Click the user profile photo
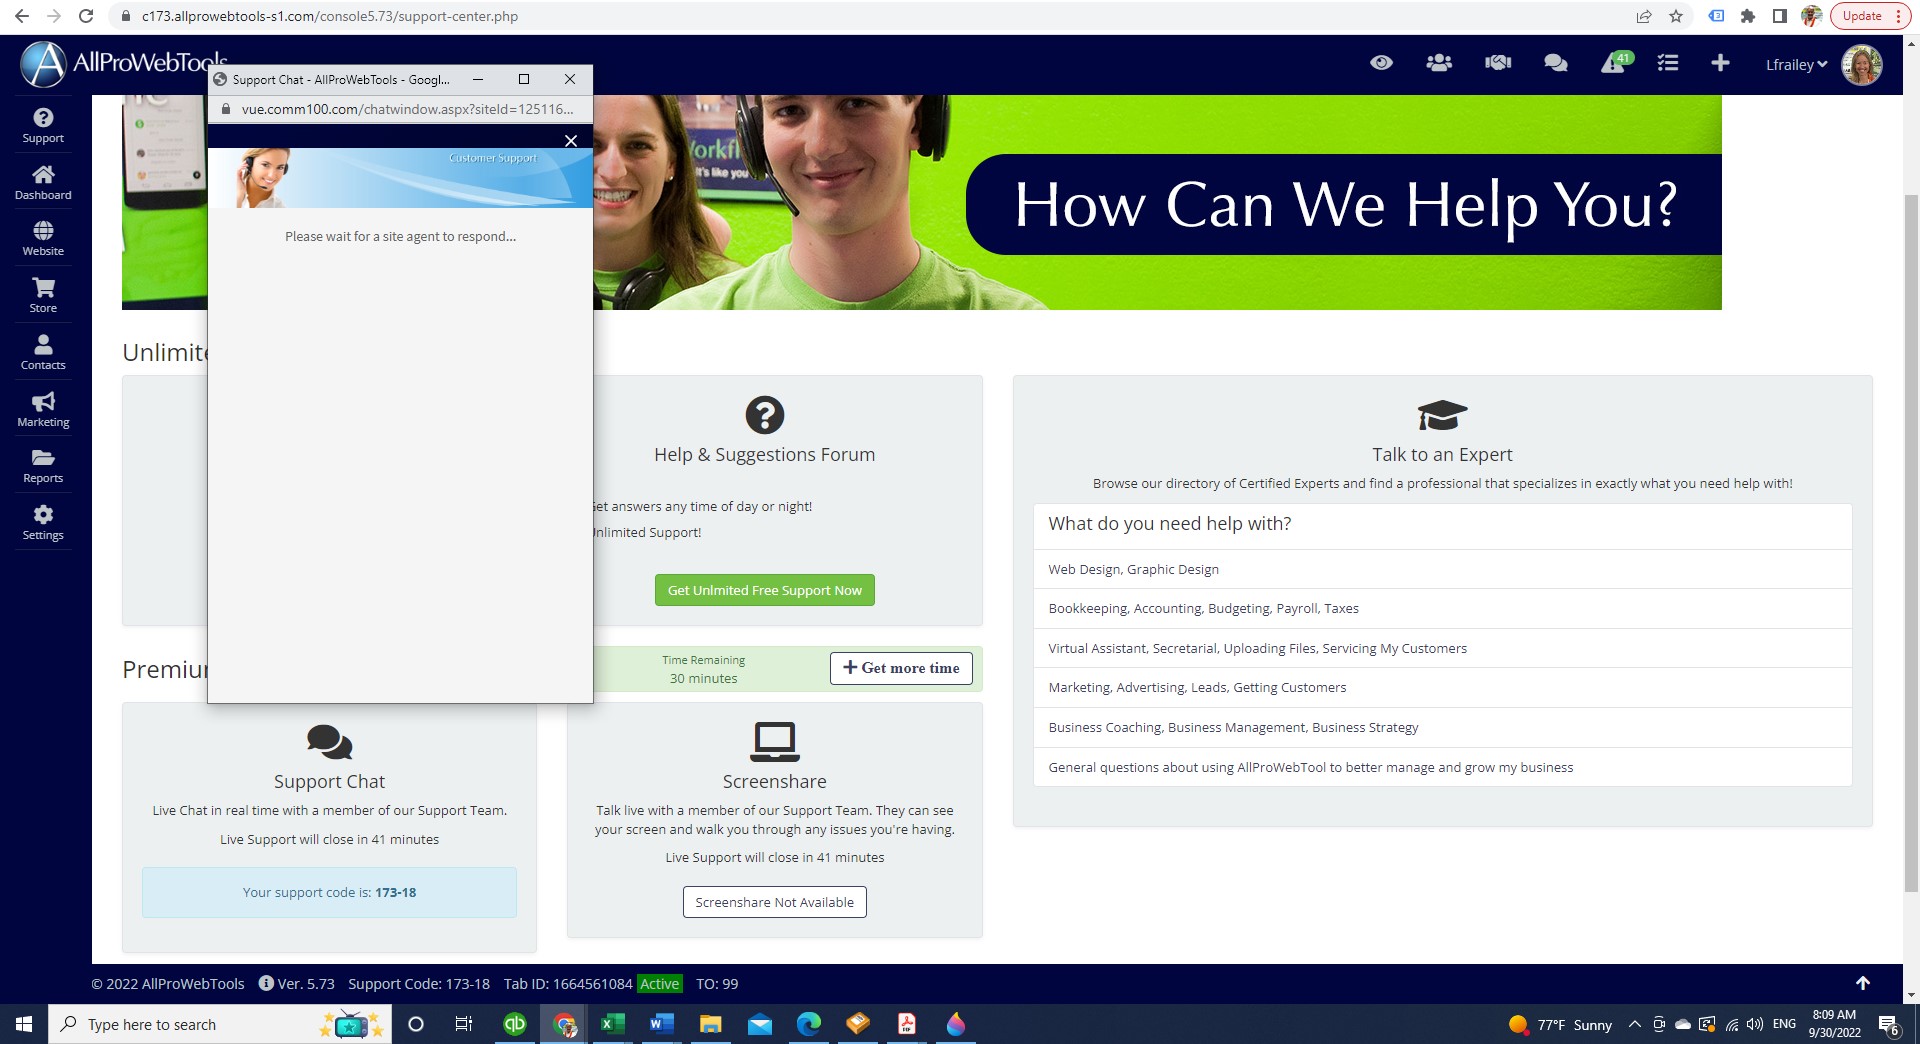The width and height of the screenshot is (1920, 1044). [x=1862, y=64]
